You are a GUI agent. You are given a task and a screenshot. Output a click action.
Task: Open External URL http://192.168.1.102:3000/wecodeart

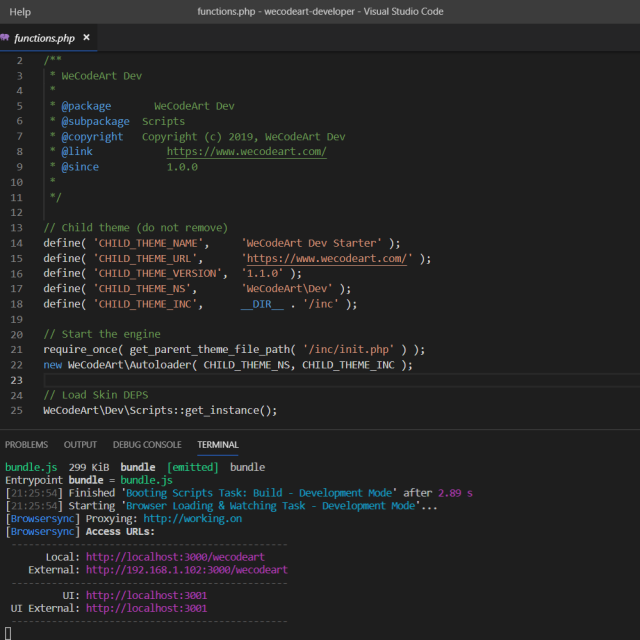coord(187,570)
